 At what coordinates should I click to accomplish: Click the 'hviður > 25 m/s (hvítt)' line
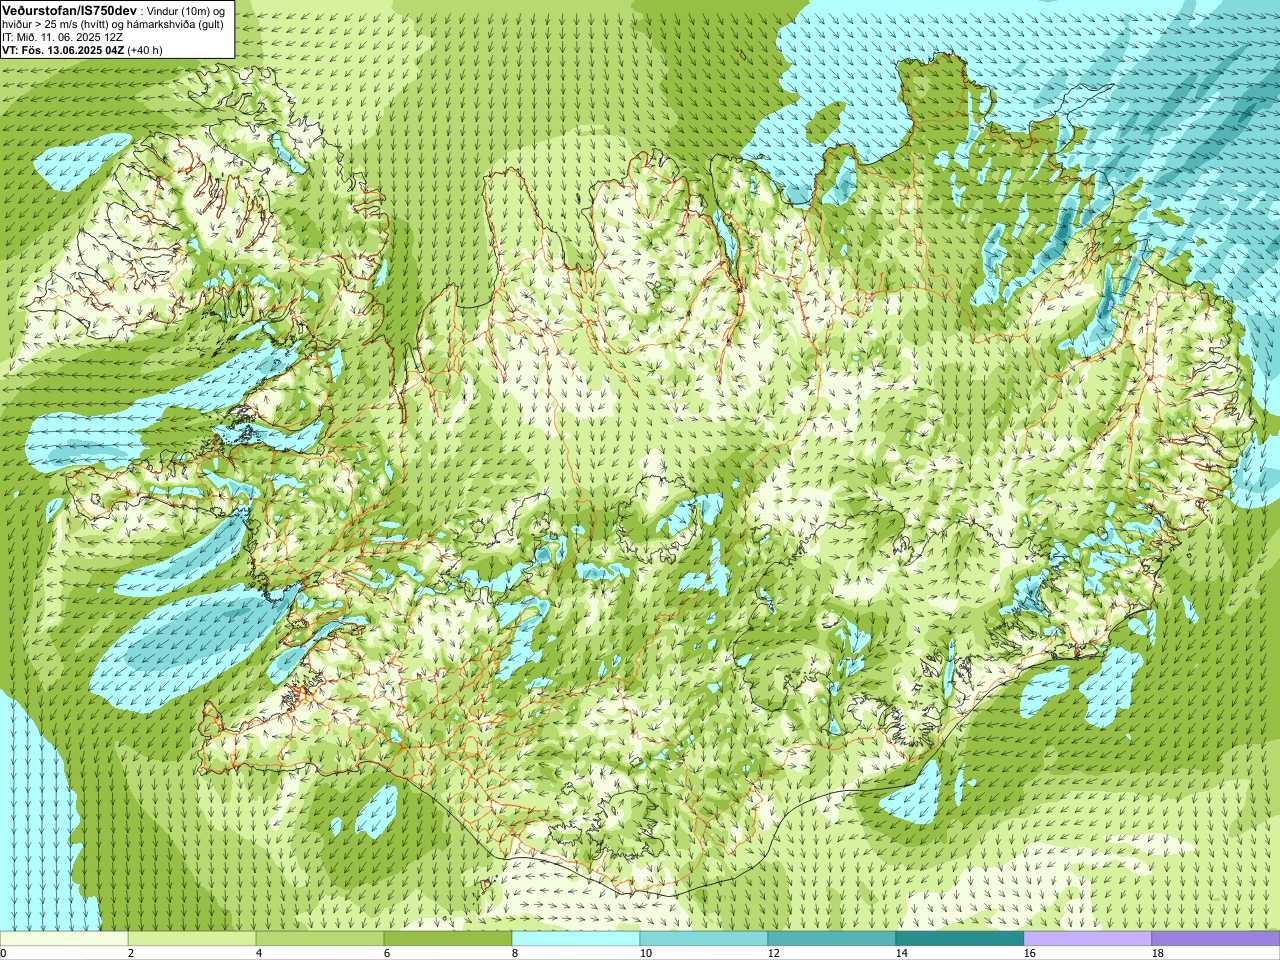[x=55, y=23]
